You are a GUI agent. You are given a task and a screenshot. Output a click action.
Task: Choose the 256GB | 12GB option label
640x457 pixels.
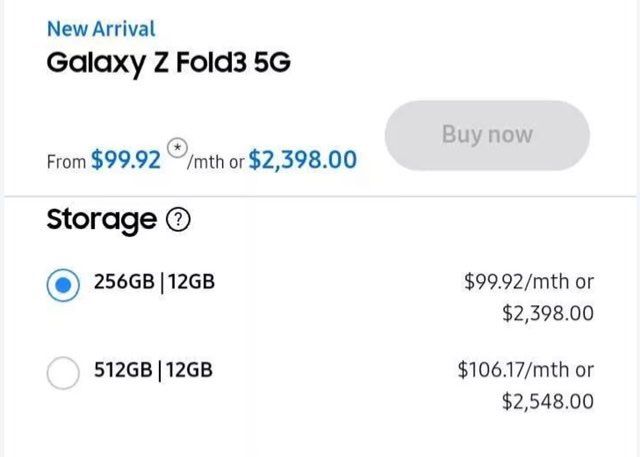point(154,282)
